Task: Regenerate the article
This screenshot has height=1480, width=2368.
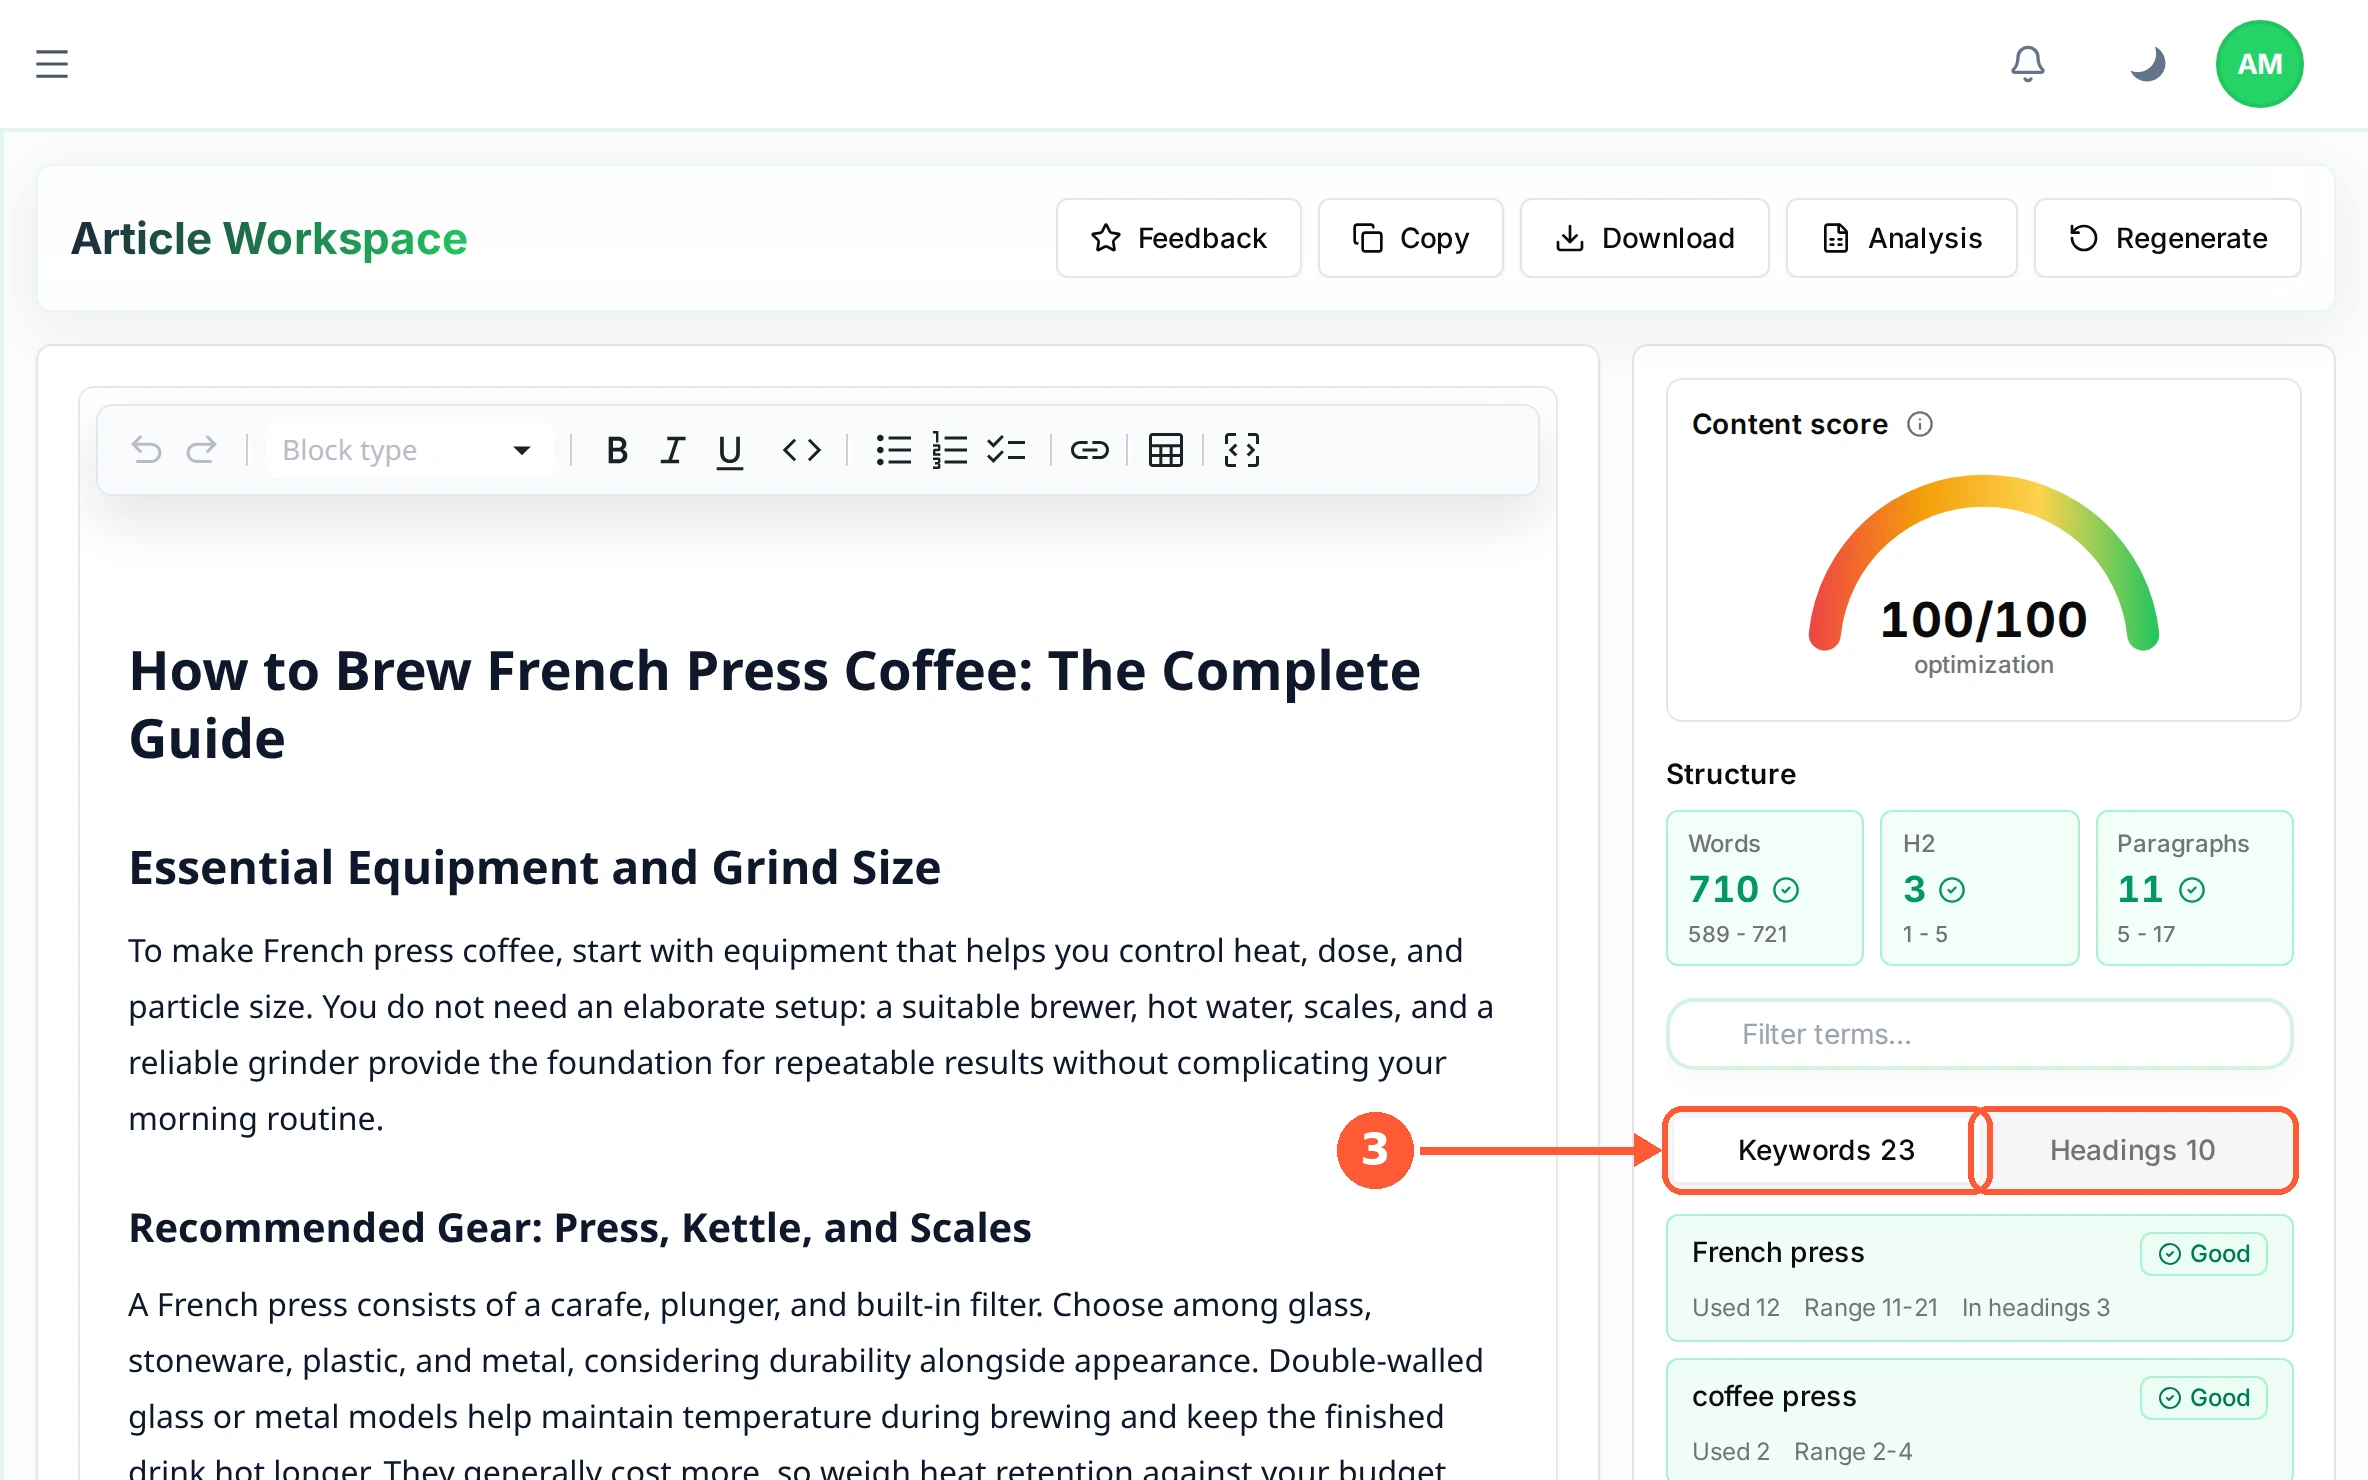Action: [2168, 238]
